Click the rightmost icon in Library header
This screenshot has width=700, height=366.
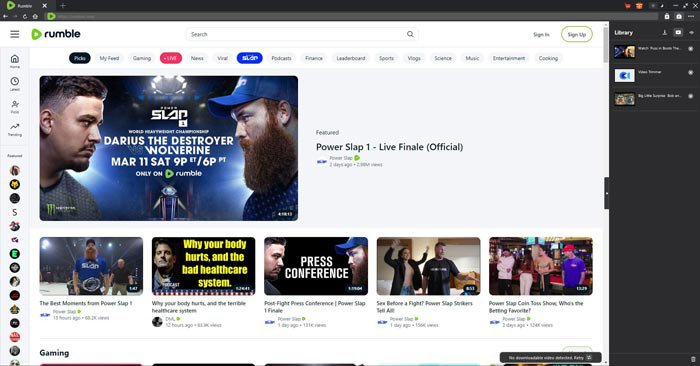tap(692, 33)
